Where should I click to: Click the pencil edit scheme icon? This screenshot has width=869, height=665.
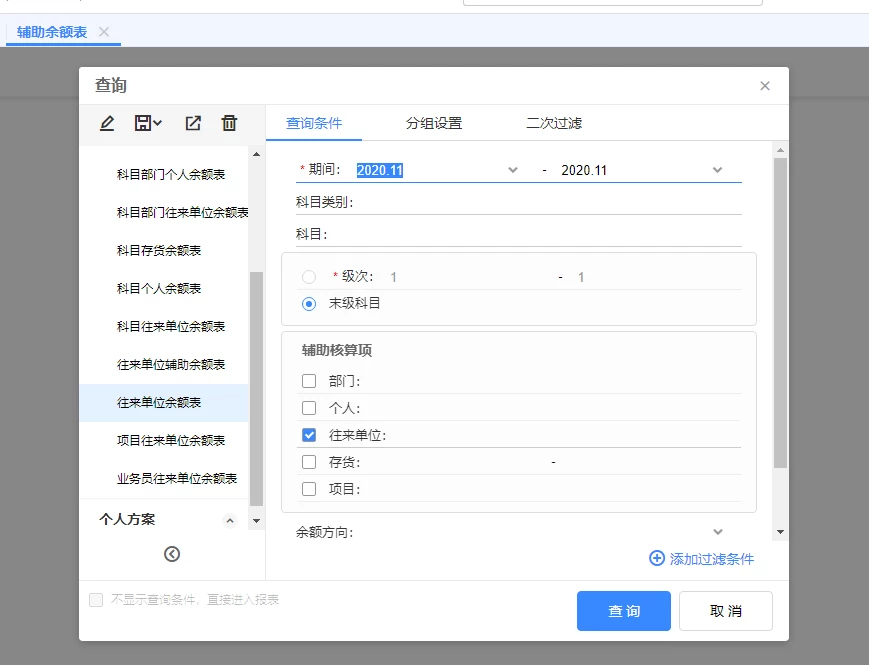click(107, 123)
